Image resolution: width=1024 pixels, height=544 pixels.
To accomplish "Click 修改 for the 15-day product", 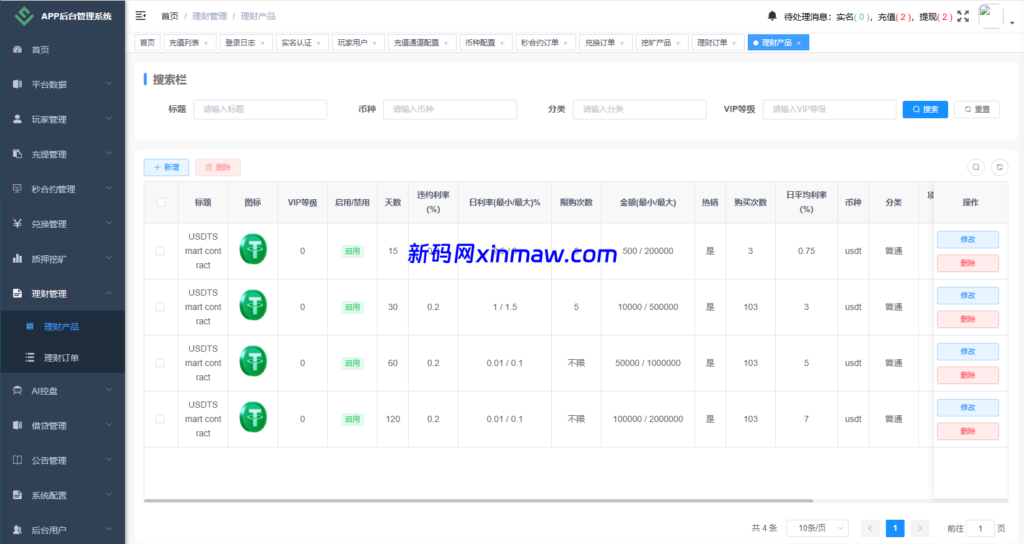I will (x=967, y=240).
